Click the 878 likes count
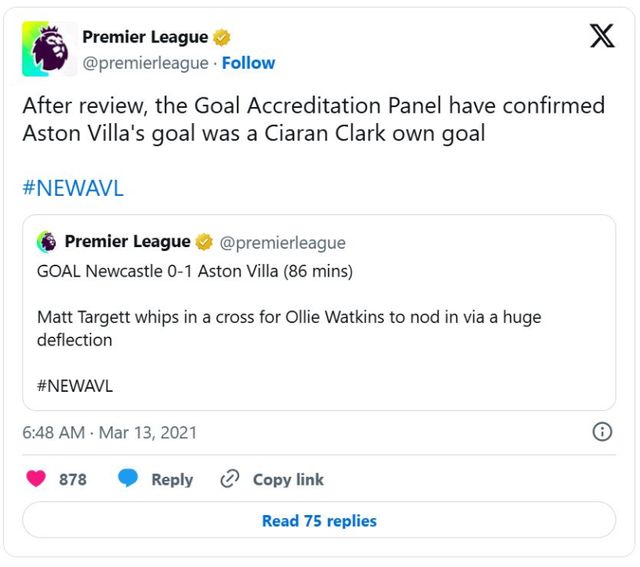This screenshot has width=640, height=567. [73, 480]
